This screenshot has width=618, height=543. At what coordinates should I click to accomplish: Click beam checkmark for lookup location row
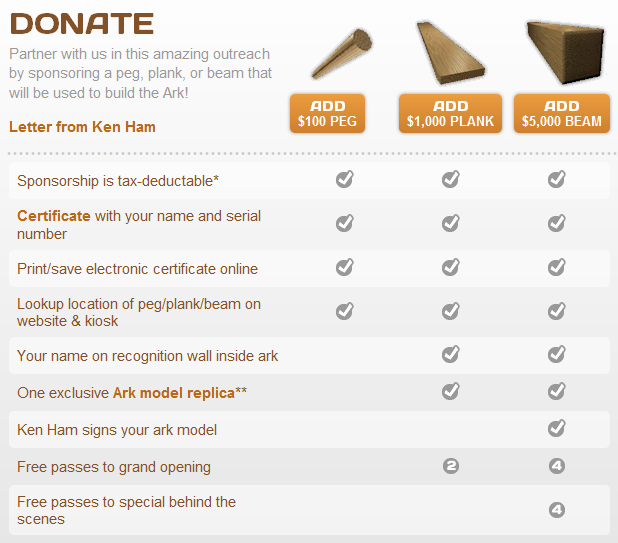coord(557,311)
